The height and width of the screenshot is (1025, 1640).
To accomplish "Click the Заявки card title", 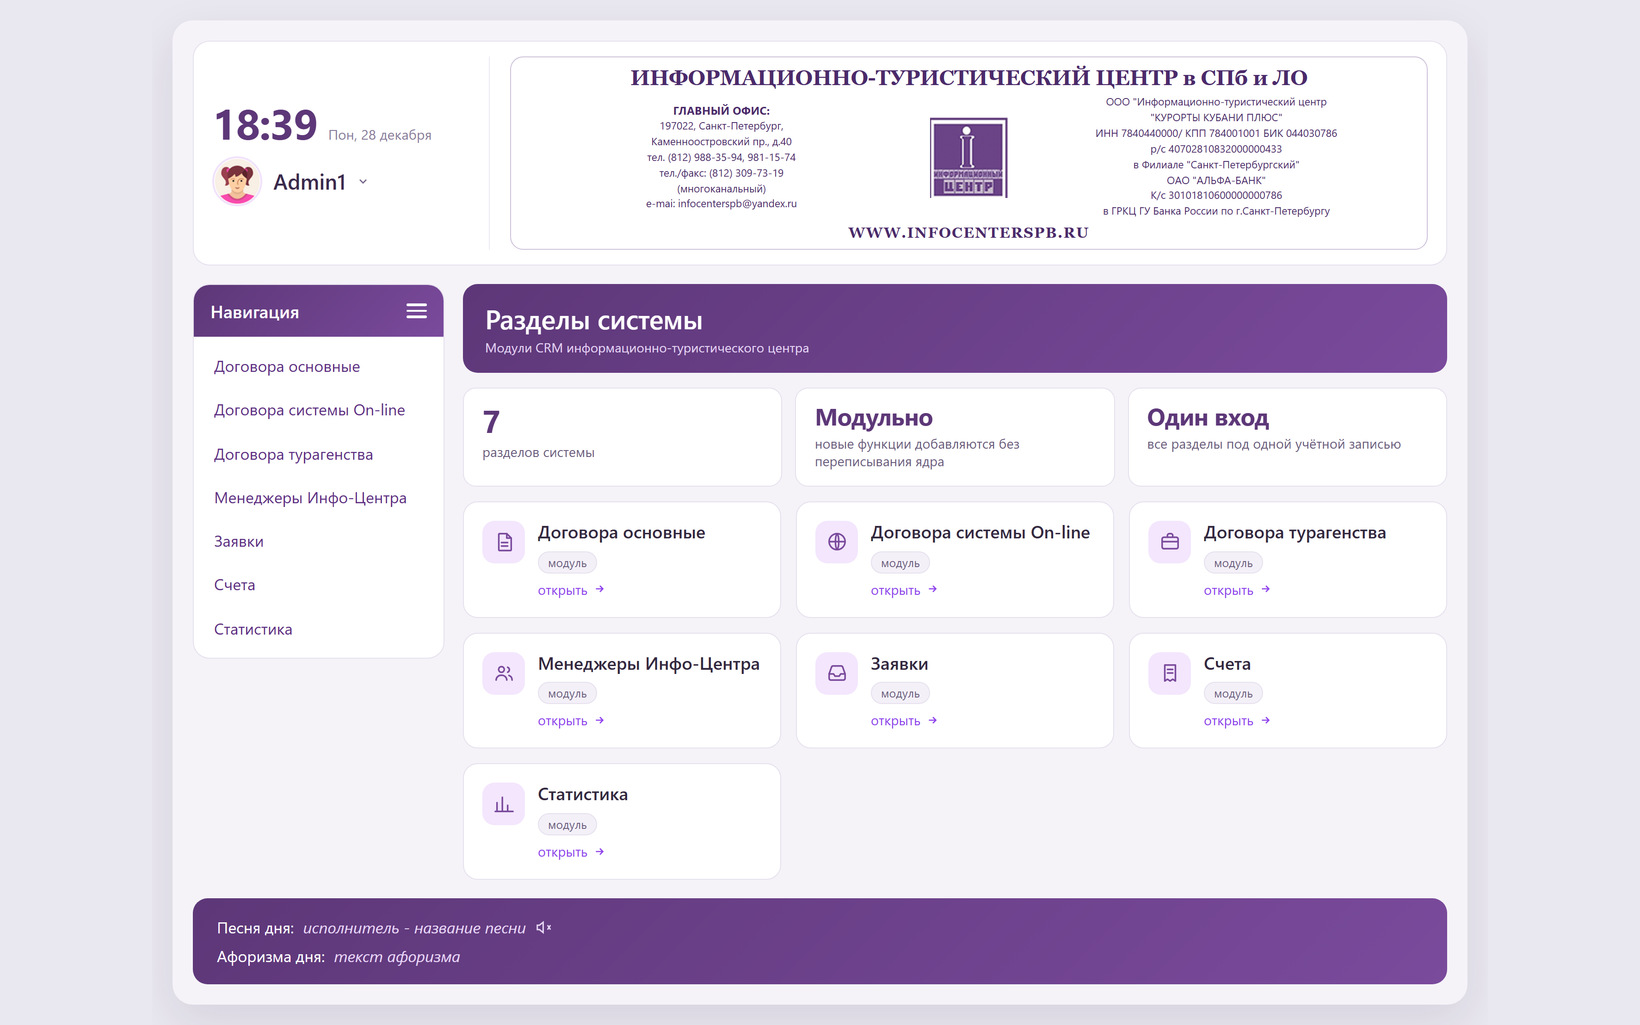I will tap(899, 664).
